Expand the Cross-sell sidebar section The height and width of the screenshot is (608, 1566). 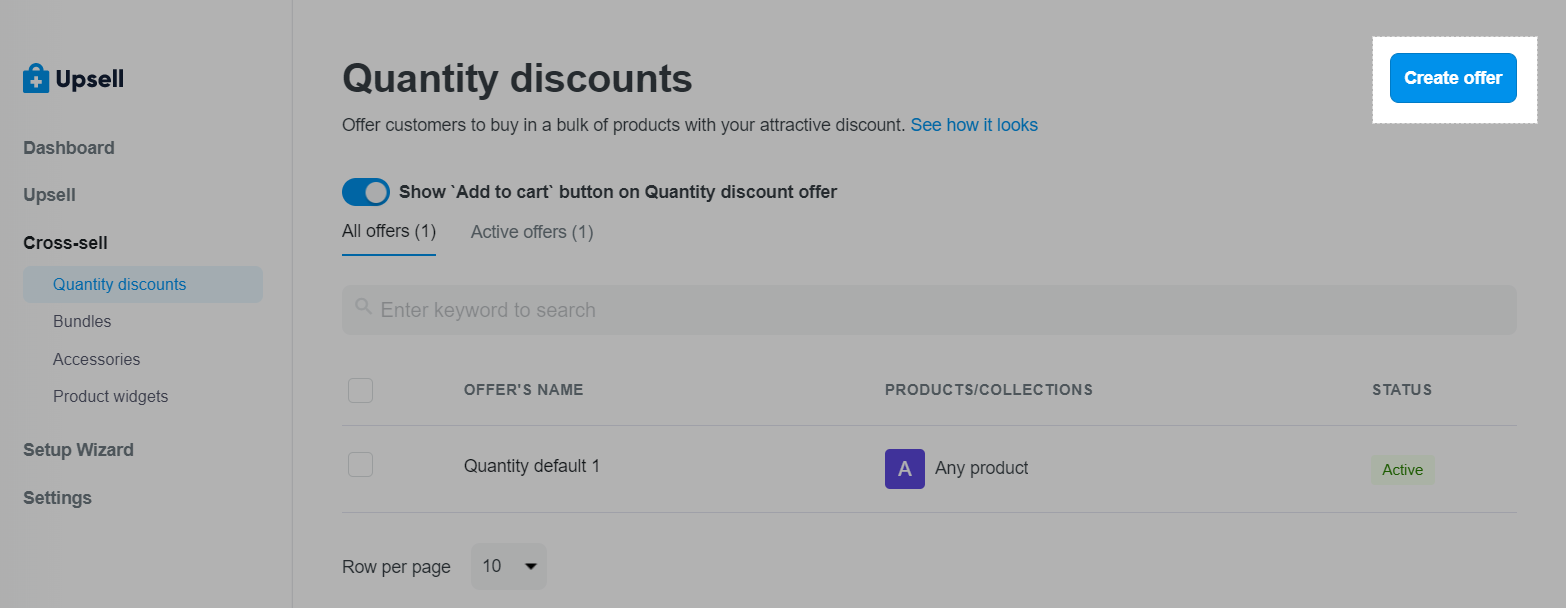click(65, 243)
